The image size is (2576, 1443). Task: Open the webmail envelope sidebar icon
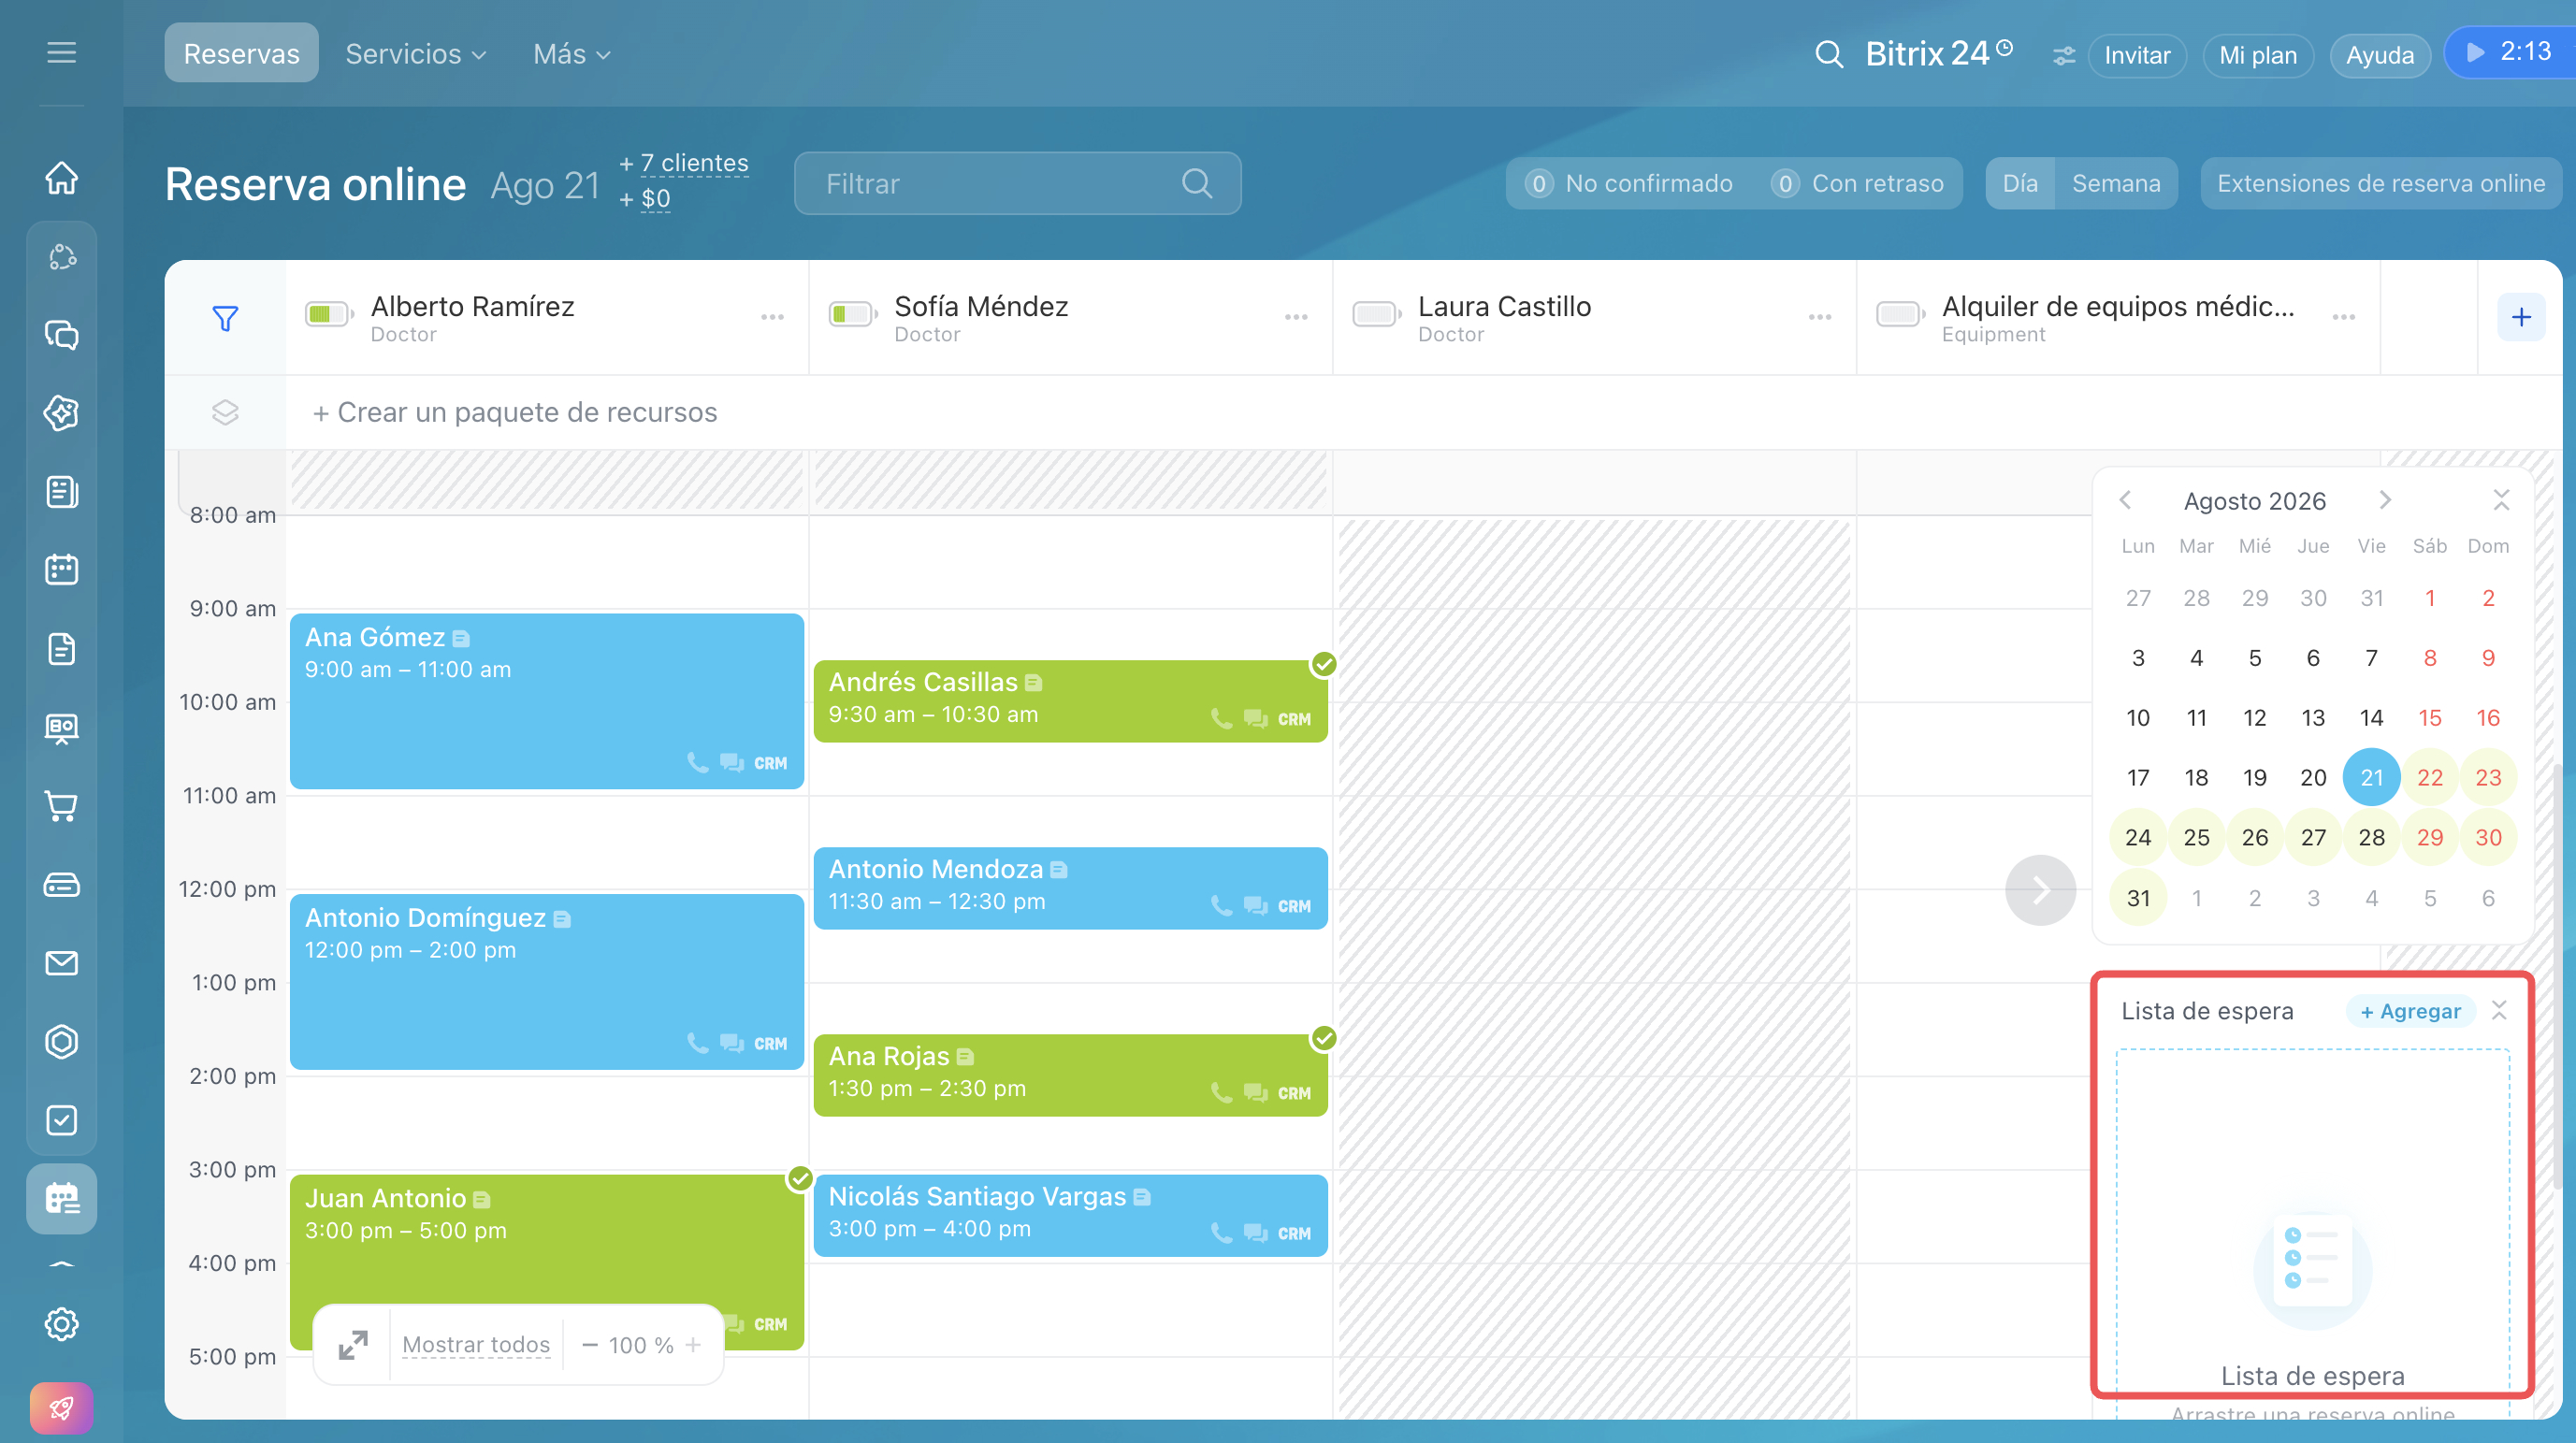pos(61,963)
